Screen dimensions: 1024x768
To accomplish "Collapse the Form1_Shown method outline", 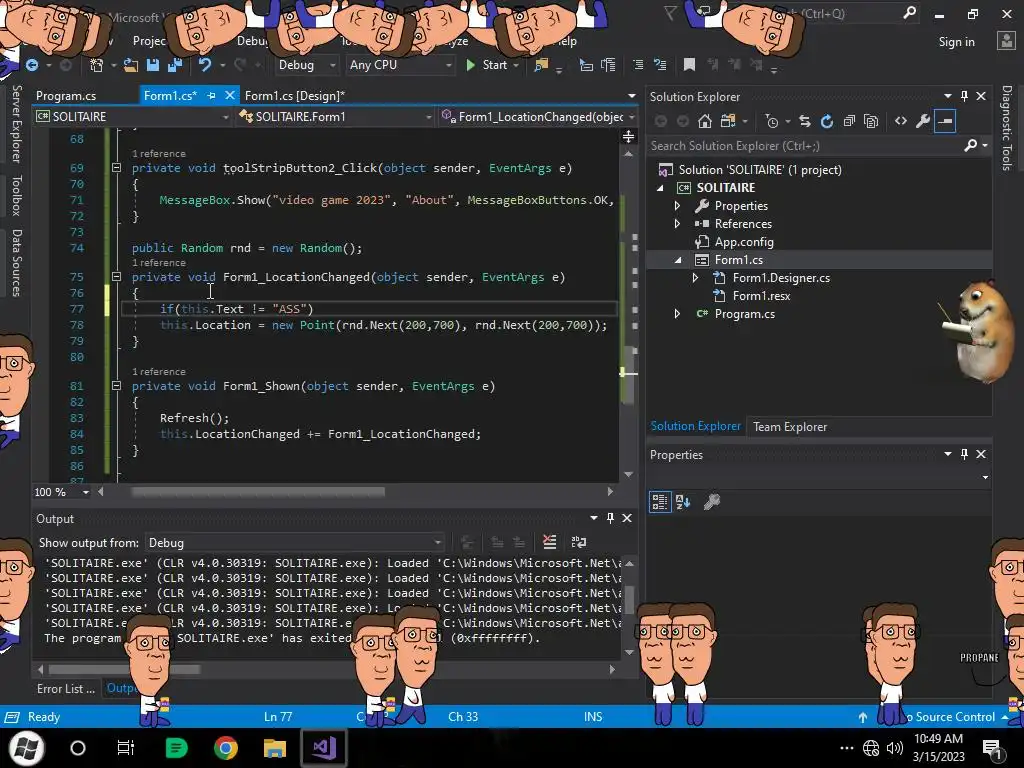I will click(x=116, y=386).
